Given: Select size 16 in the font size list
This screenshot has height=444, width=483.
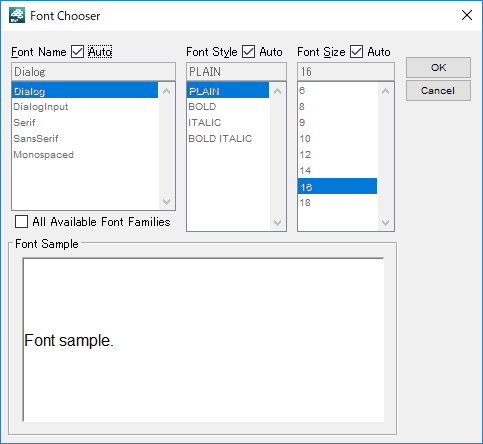Looking at the screenshot, I should pyautogui.click(x=338, y=187).
